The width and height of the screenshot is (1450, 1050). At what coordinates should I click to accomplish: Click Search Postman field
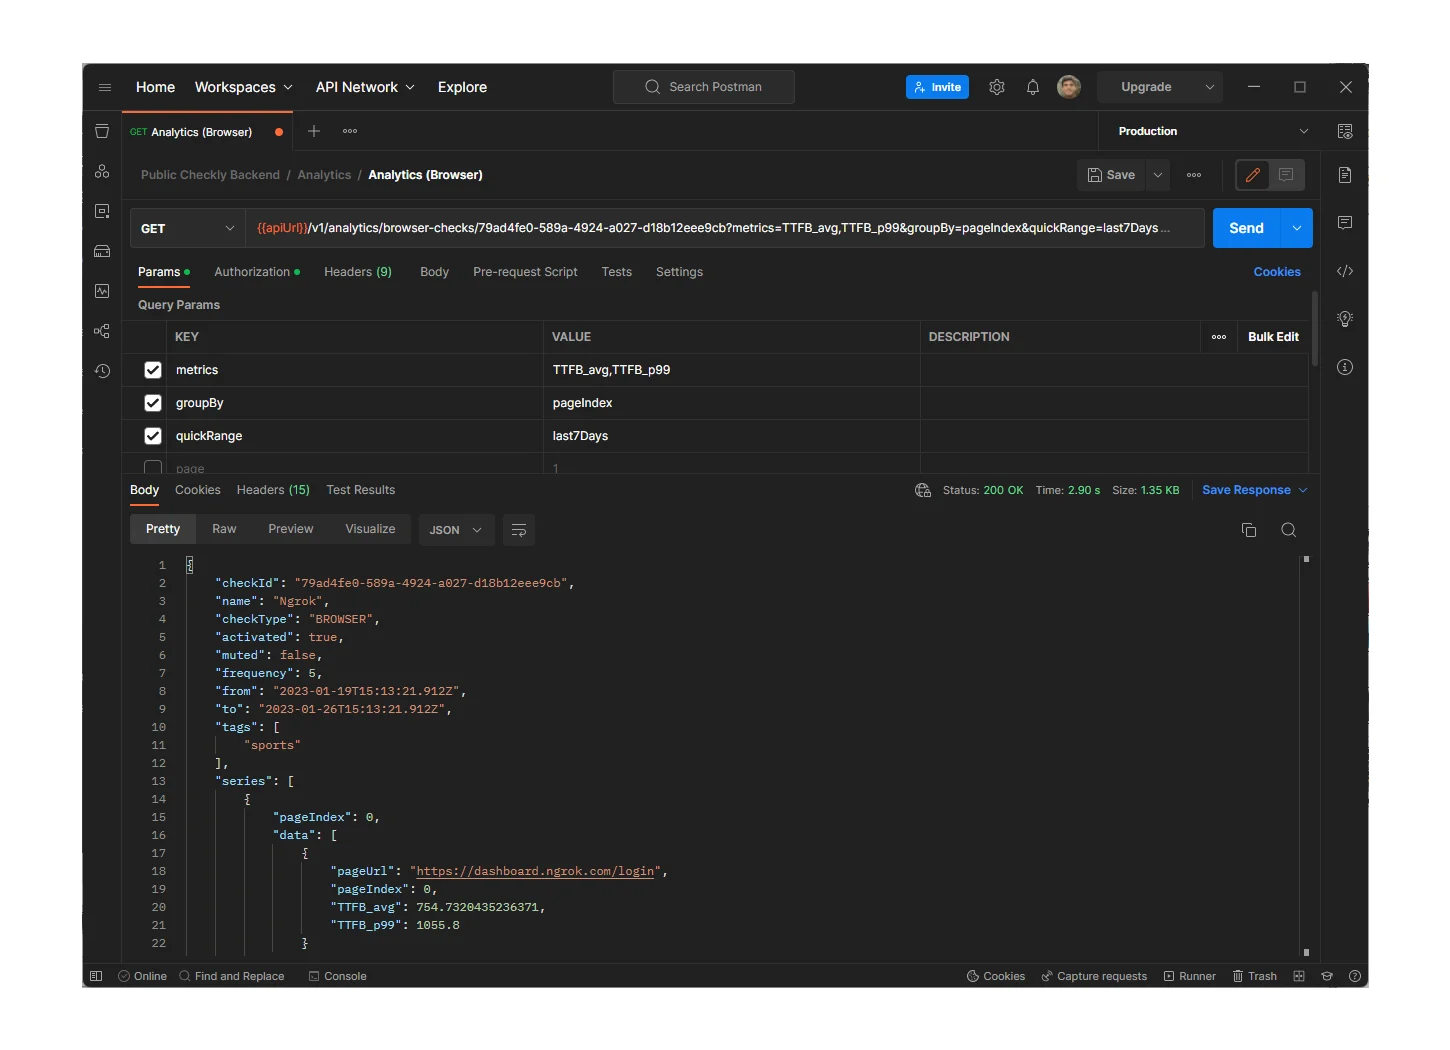[704, 87]
